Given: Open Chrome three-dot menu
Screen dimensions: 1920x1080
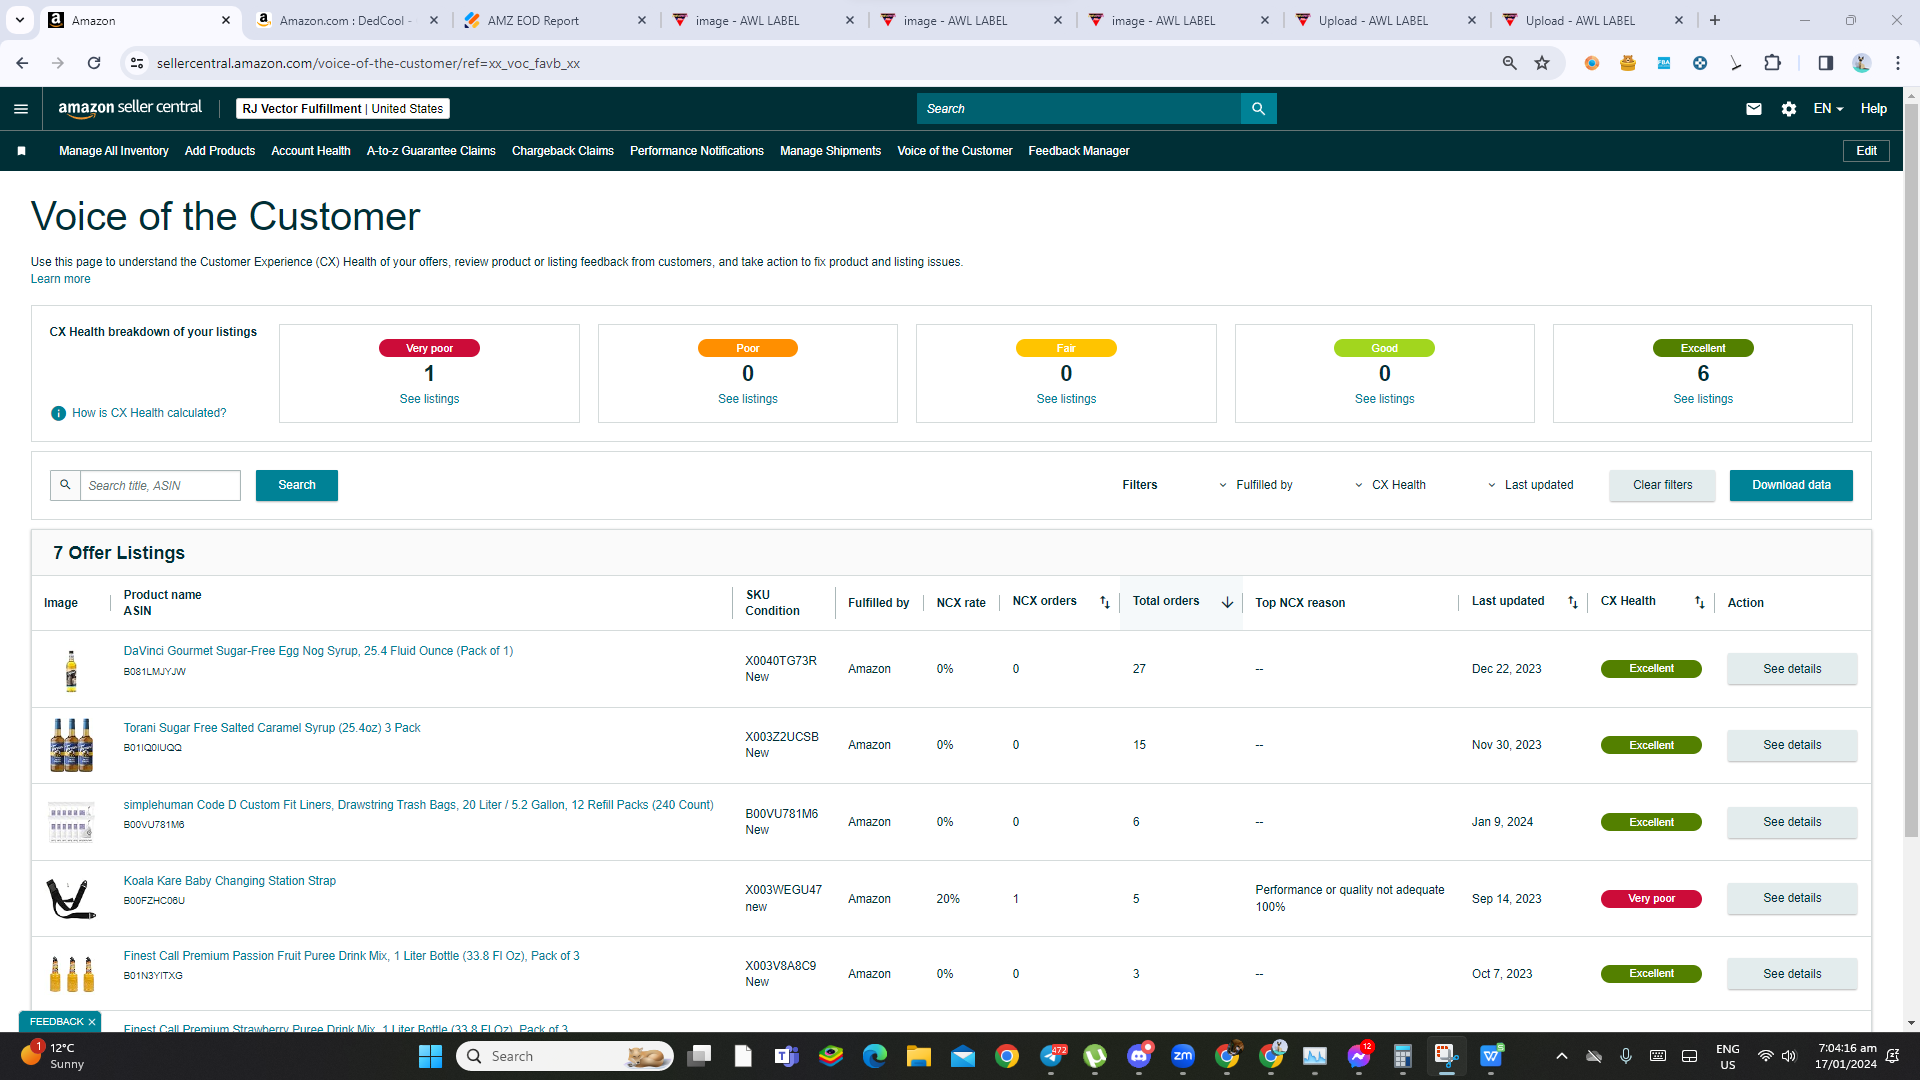Looking at the screenshot, I should point(1897,63).
